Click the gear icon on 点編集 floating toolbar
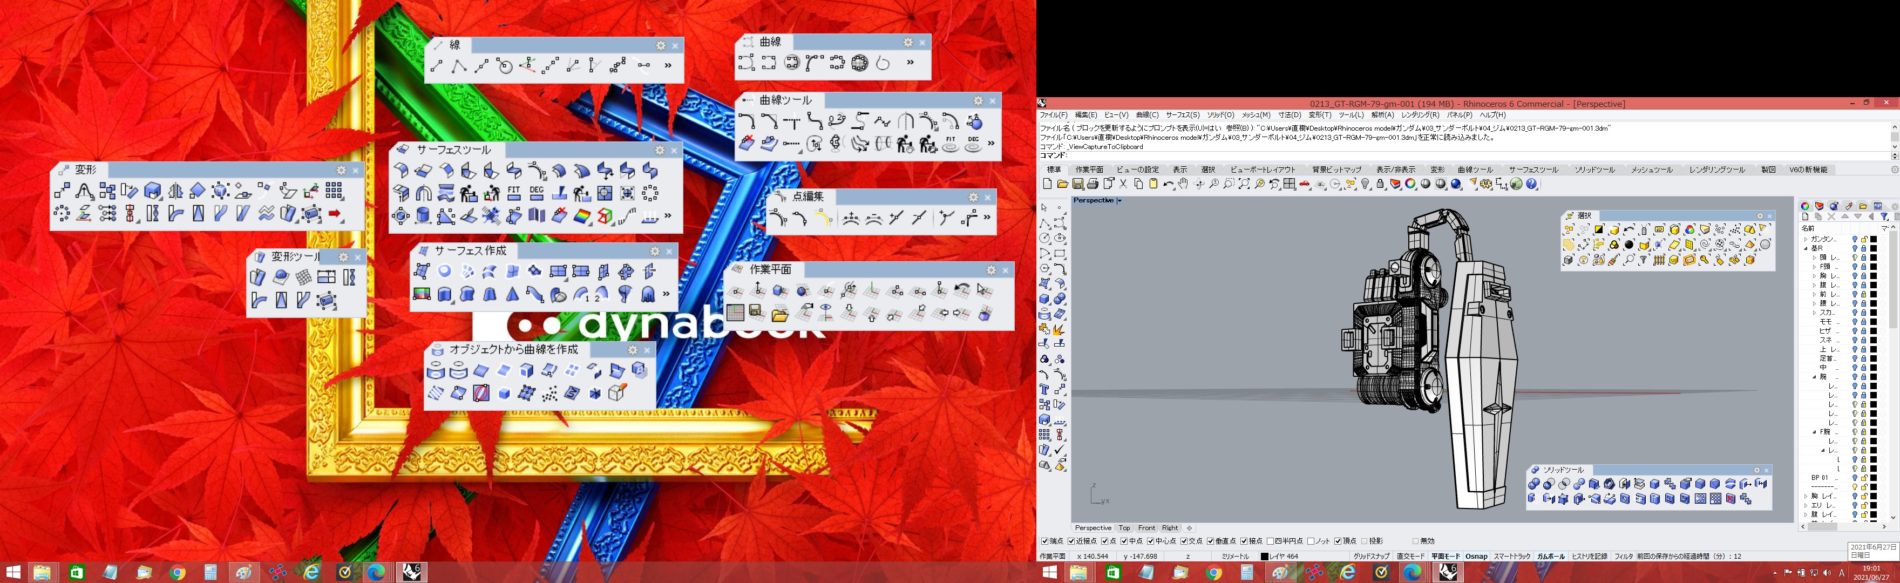 (x=973, y=197)
